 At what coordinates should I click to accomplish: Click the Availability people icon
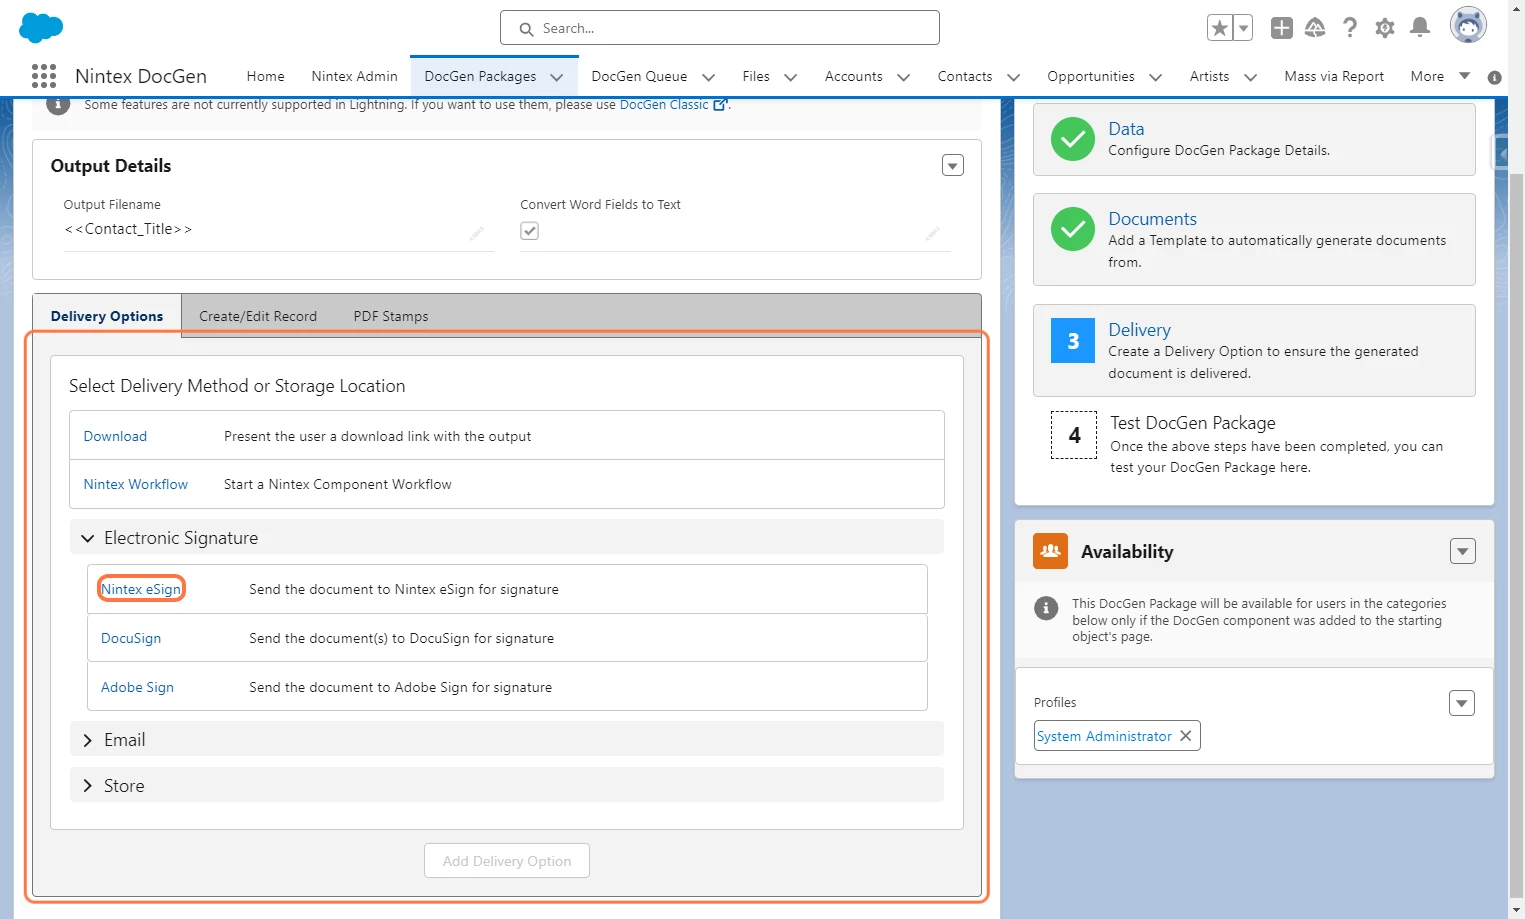click(x=1050, y=551)
